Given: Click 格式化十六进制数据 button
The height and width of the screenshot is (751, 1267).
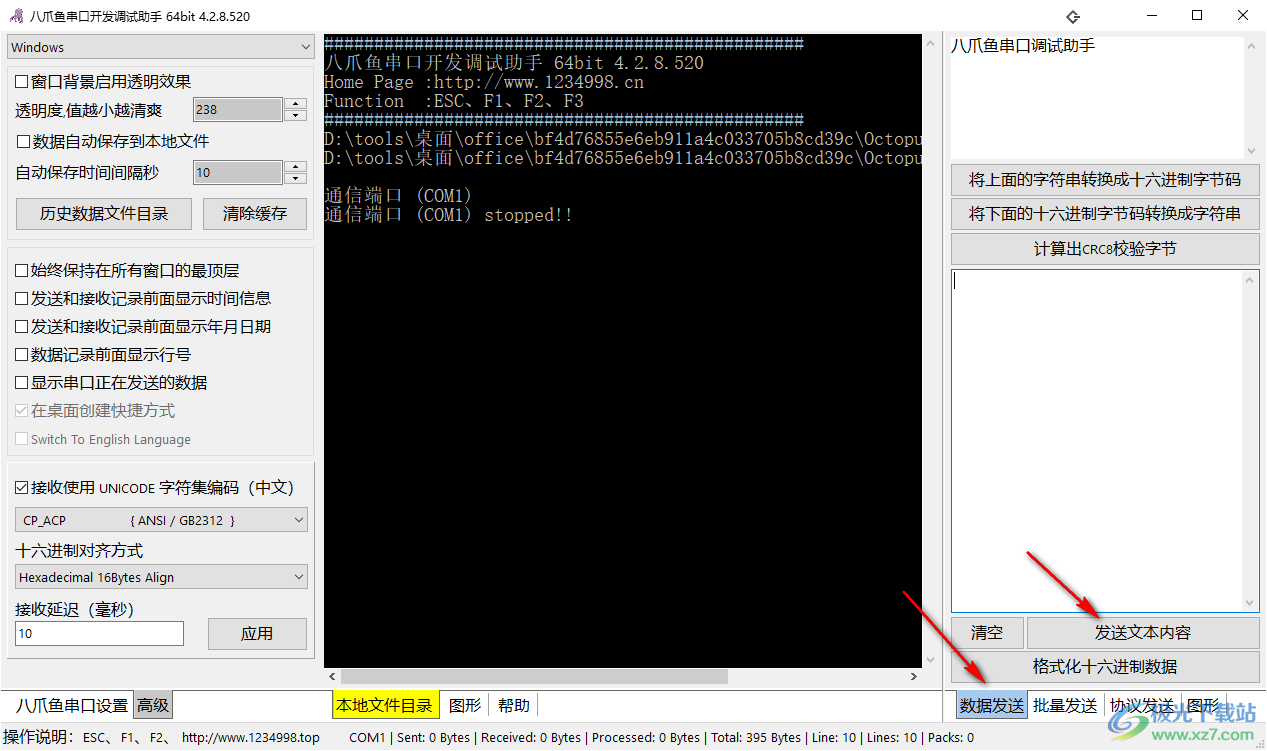Looking at the screenshot, I should 1105,666.
